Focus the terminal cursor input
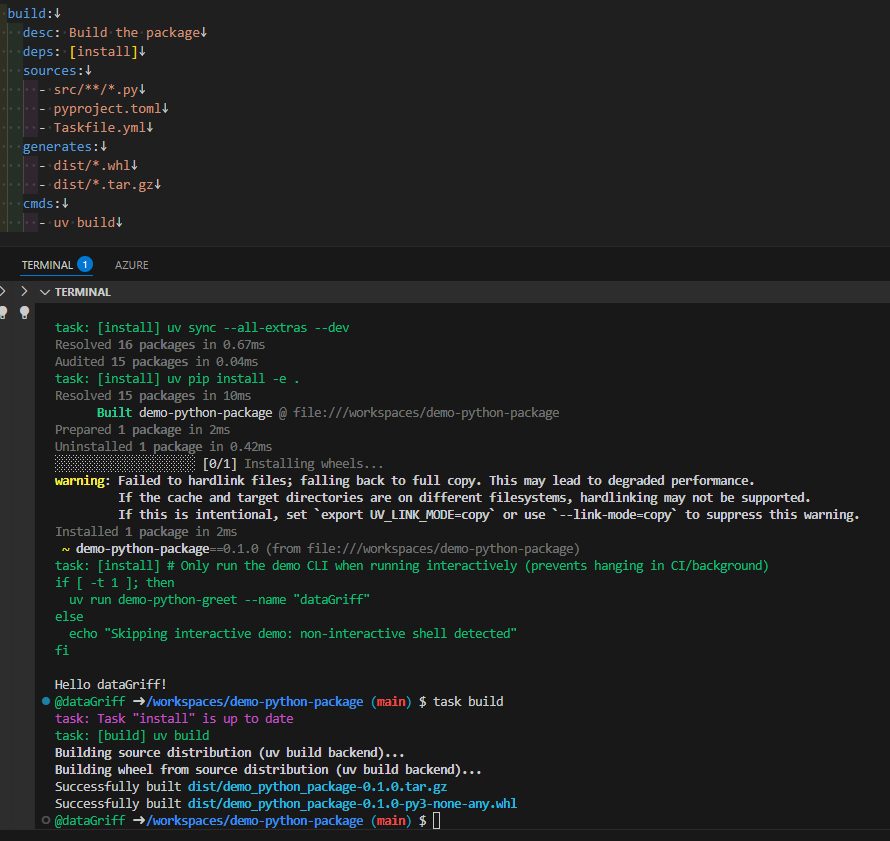Viewport: 890px width, 841px height. click(x=436, y=821)
